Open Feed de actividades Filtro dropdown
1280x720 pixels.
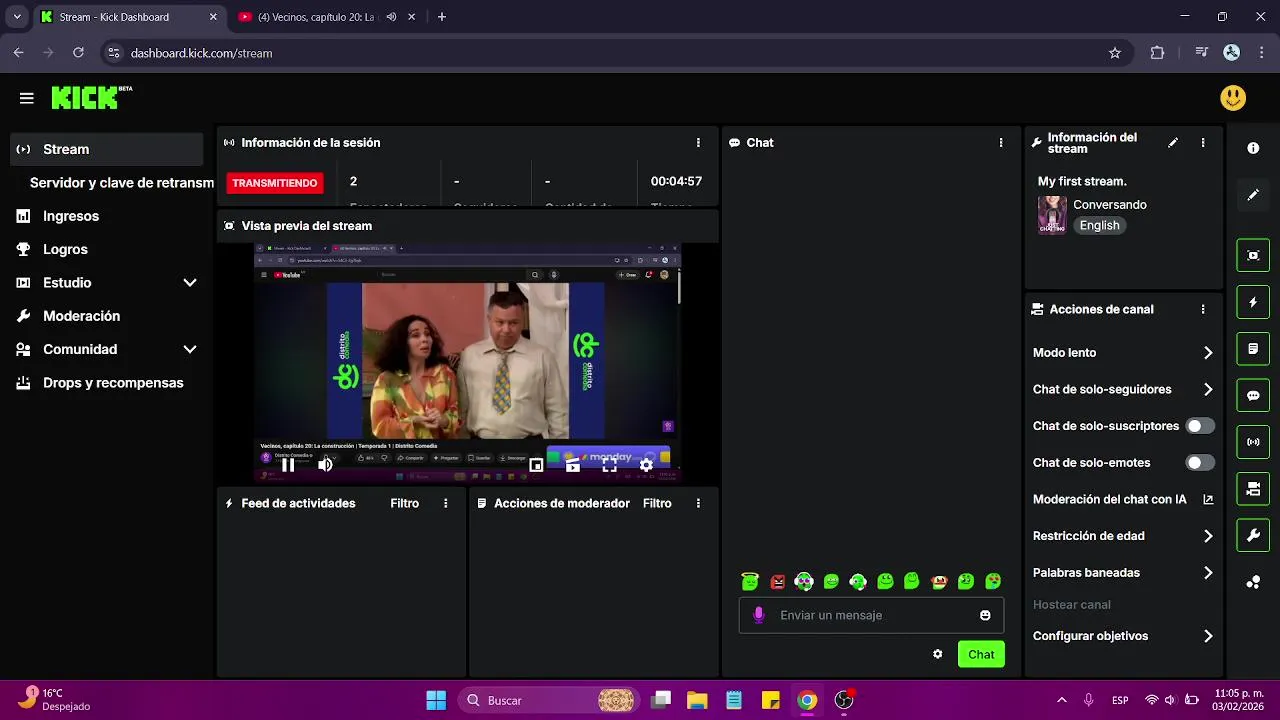click(405, 504)
